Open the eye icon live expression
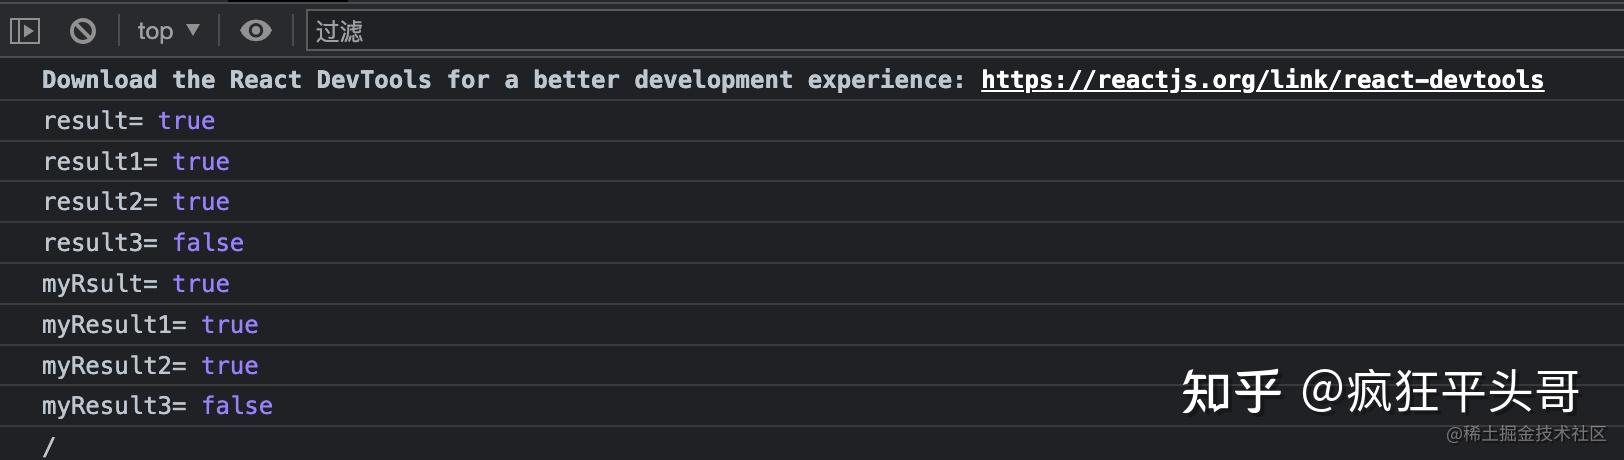This screenshot has width=1624, height=460. pos(256,31)
